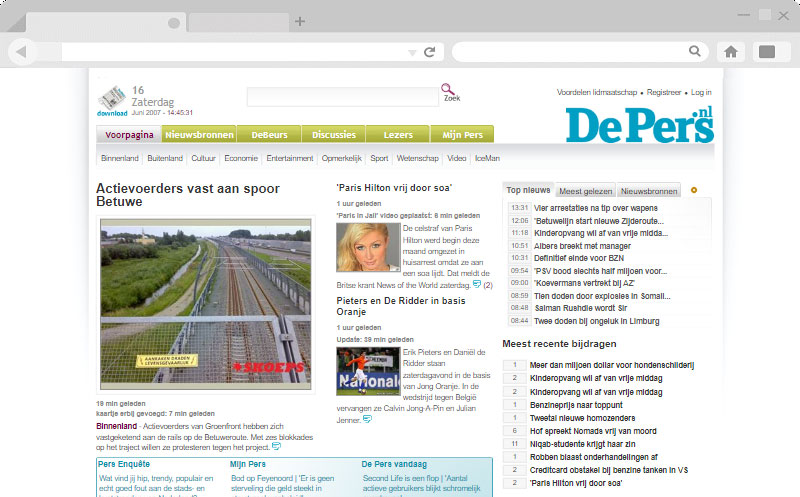Click the De Pers.nl logo

640,124
